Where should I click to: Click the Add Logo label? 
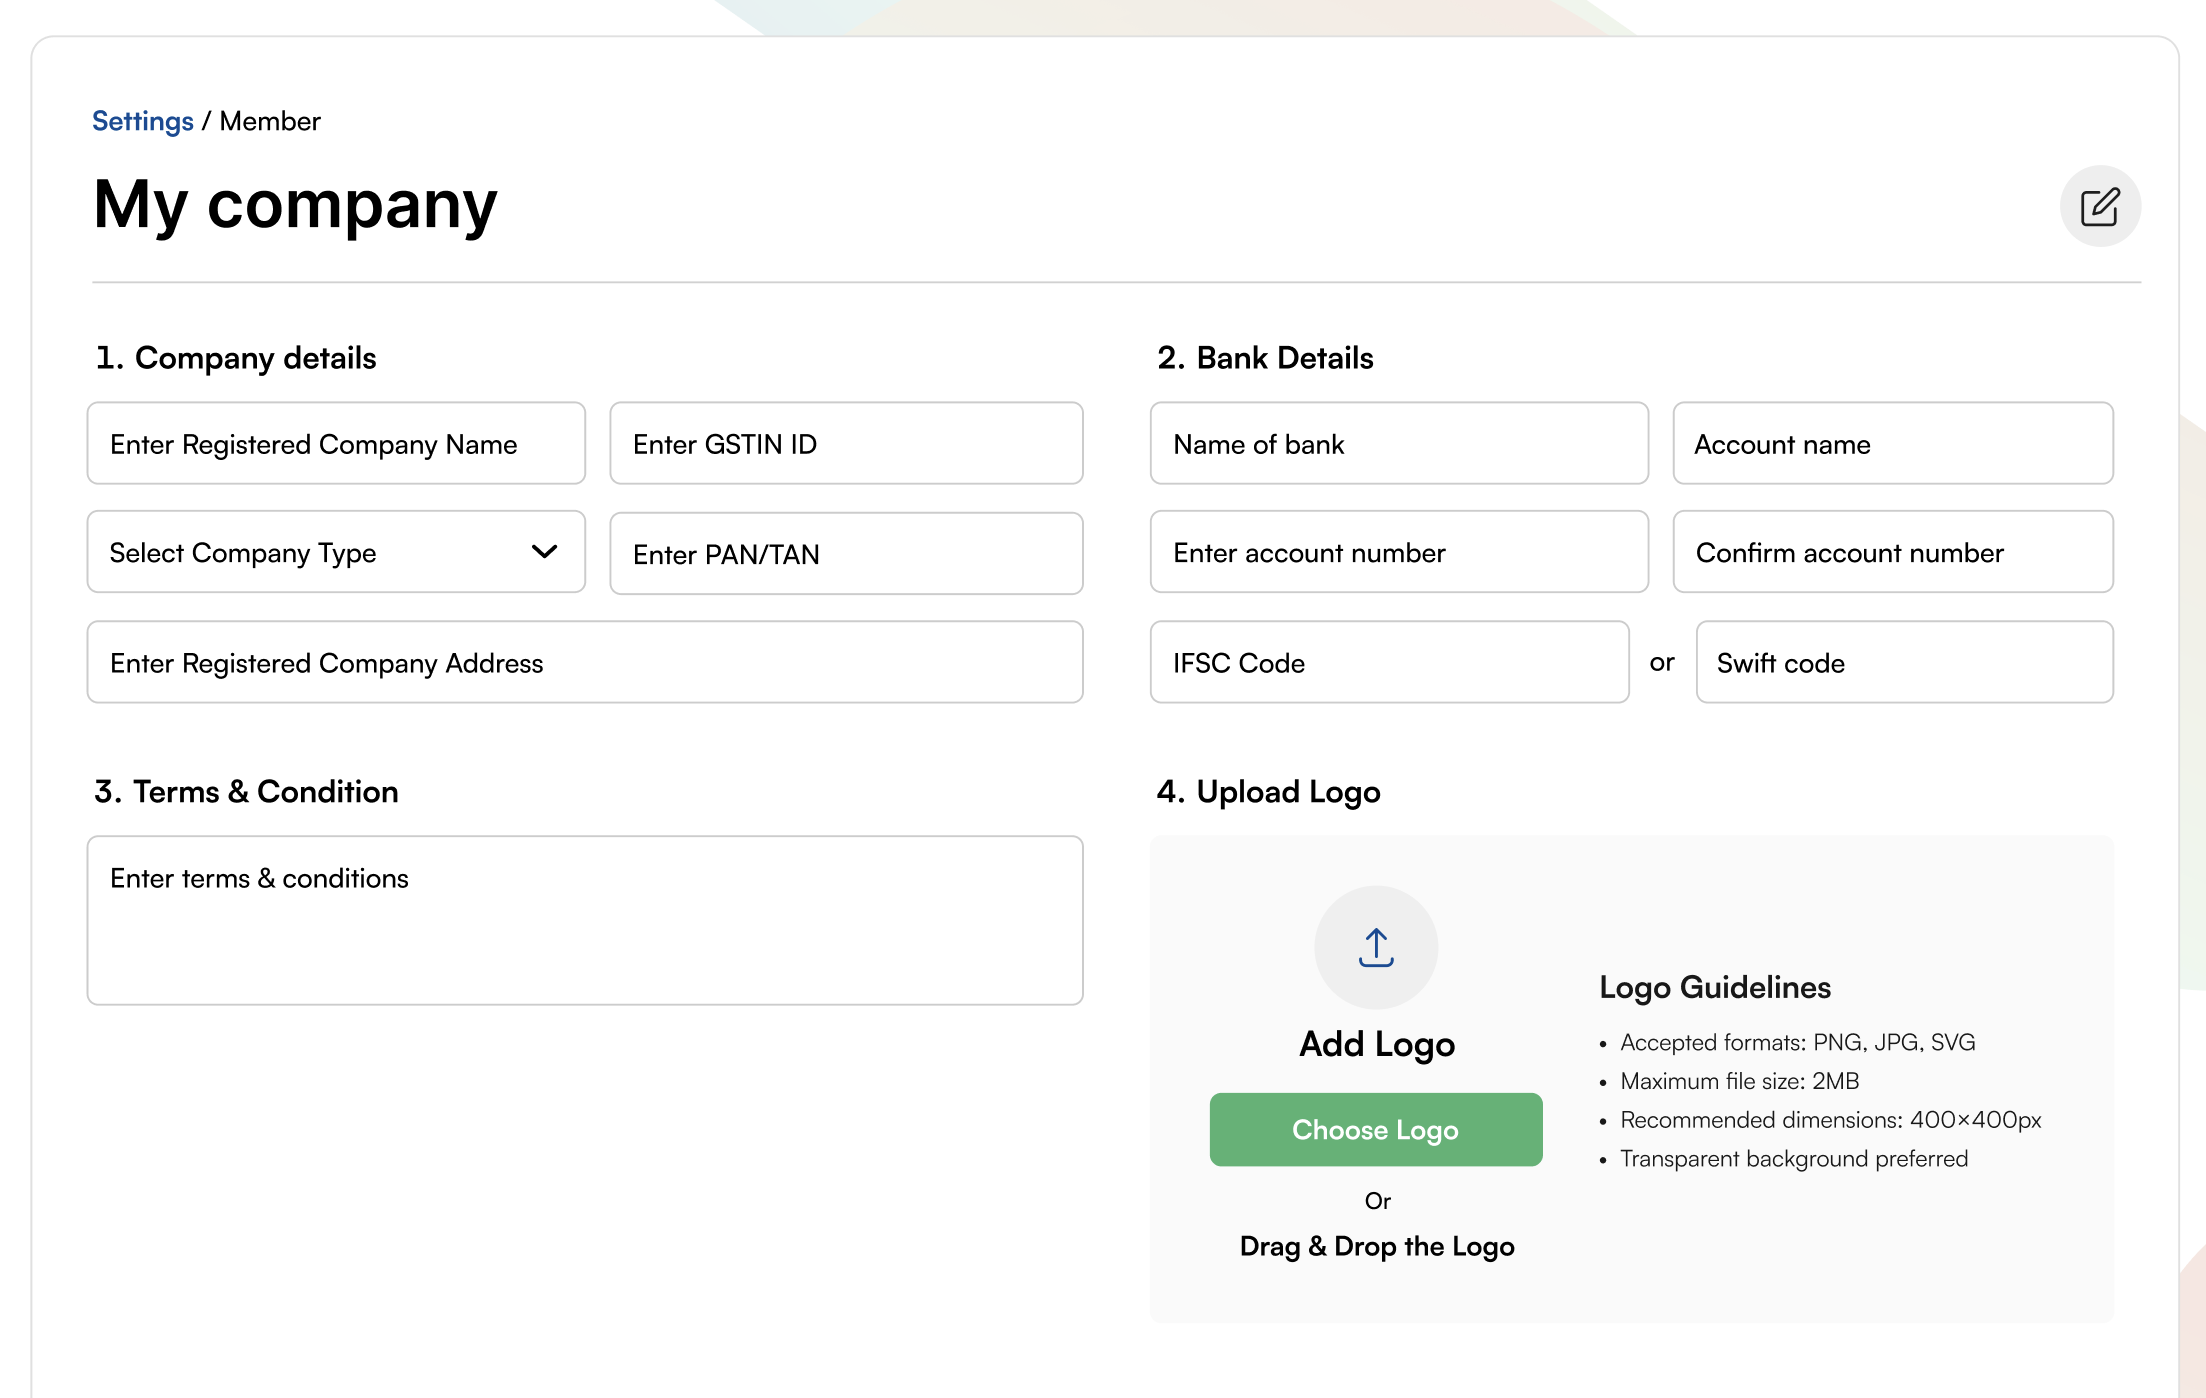click(1376, 1044)
